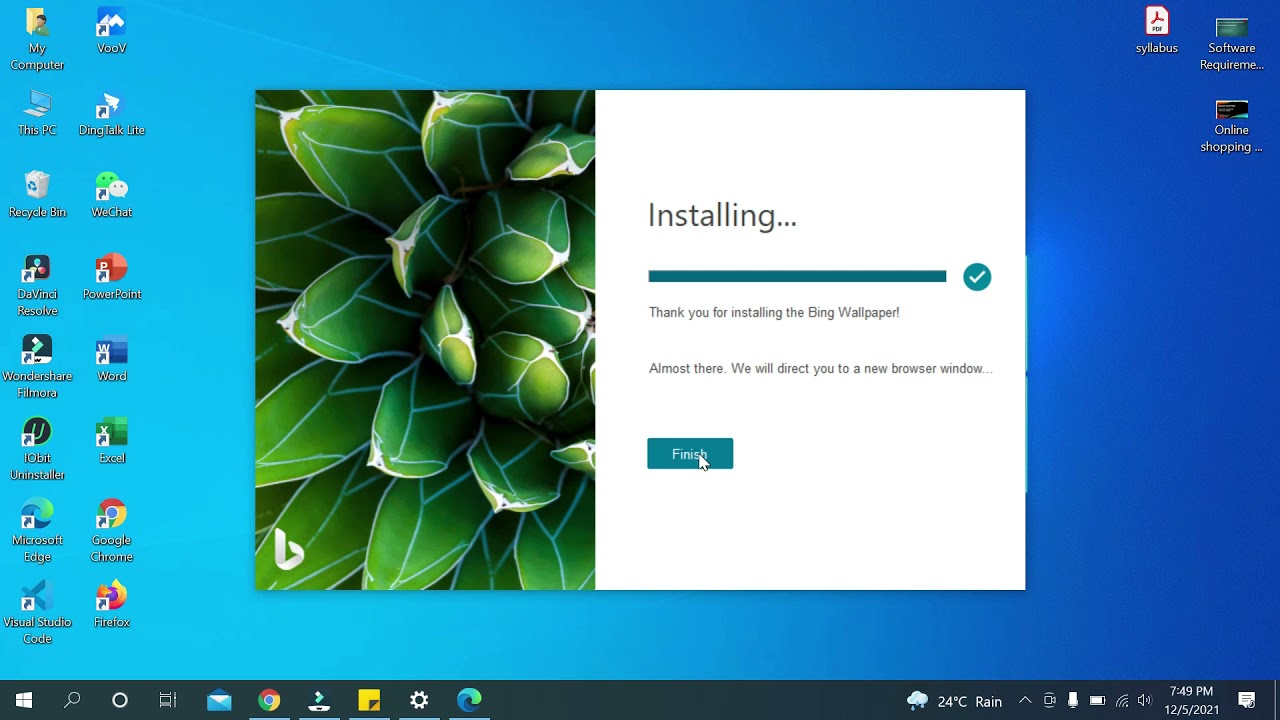Screen dimensions: 1280x720
Task: Select IObit Uninstaller desktop icon
Action: tap(37, 449)
